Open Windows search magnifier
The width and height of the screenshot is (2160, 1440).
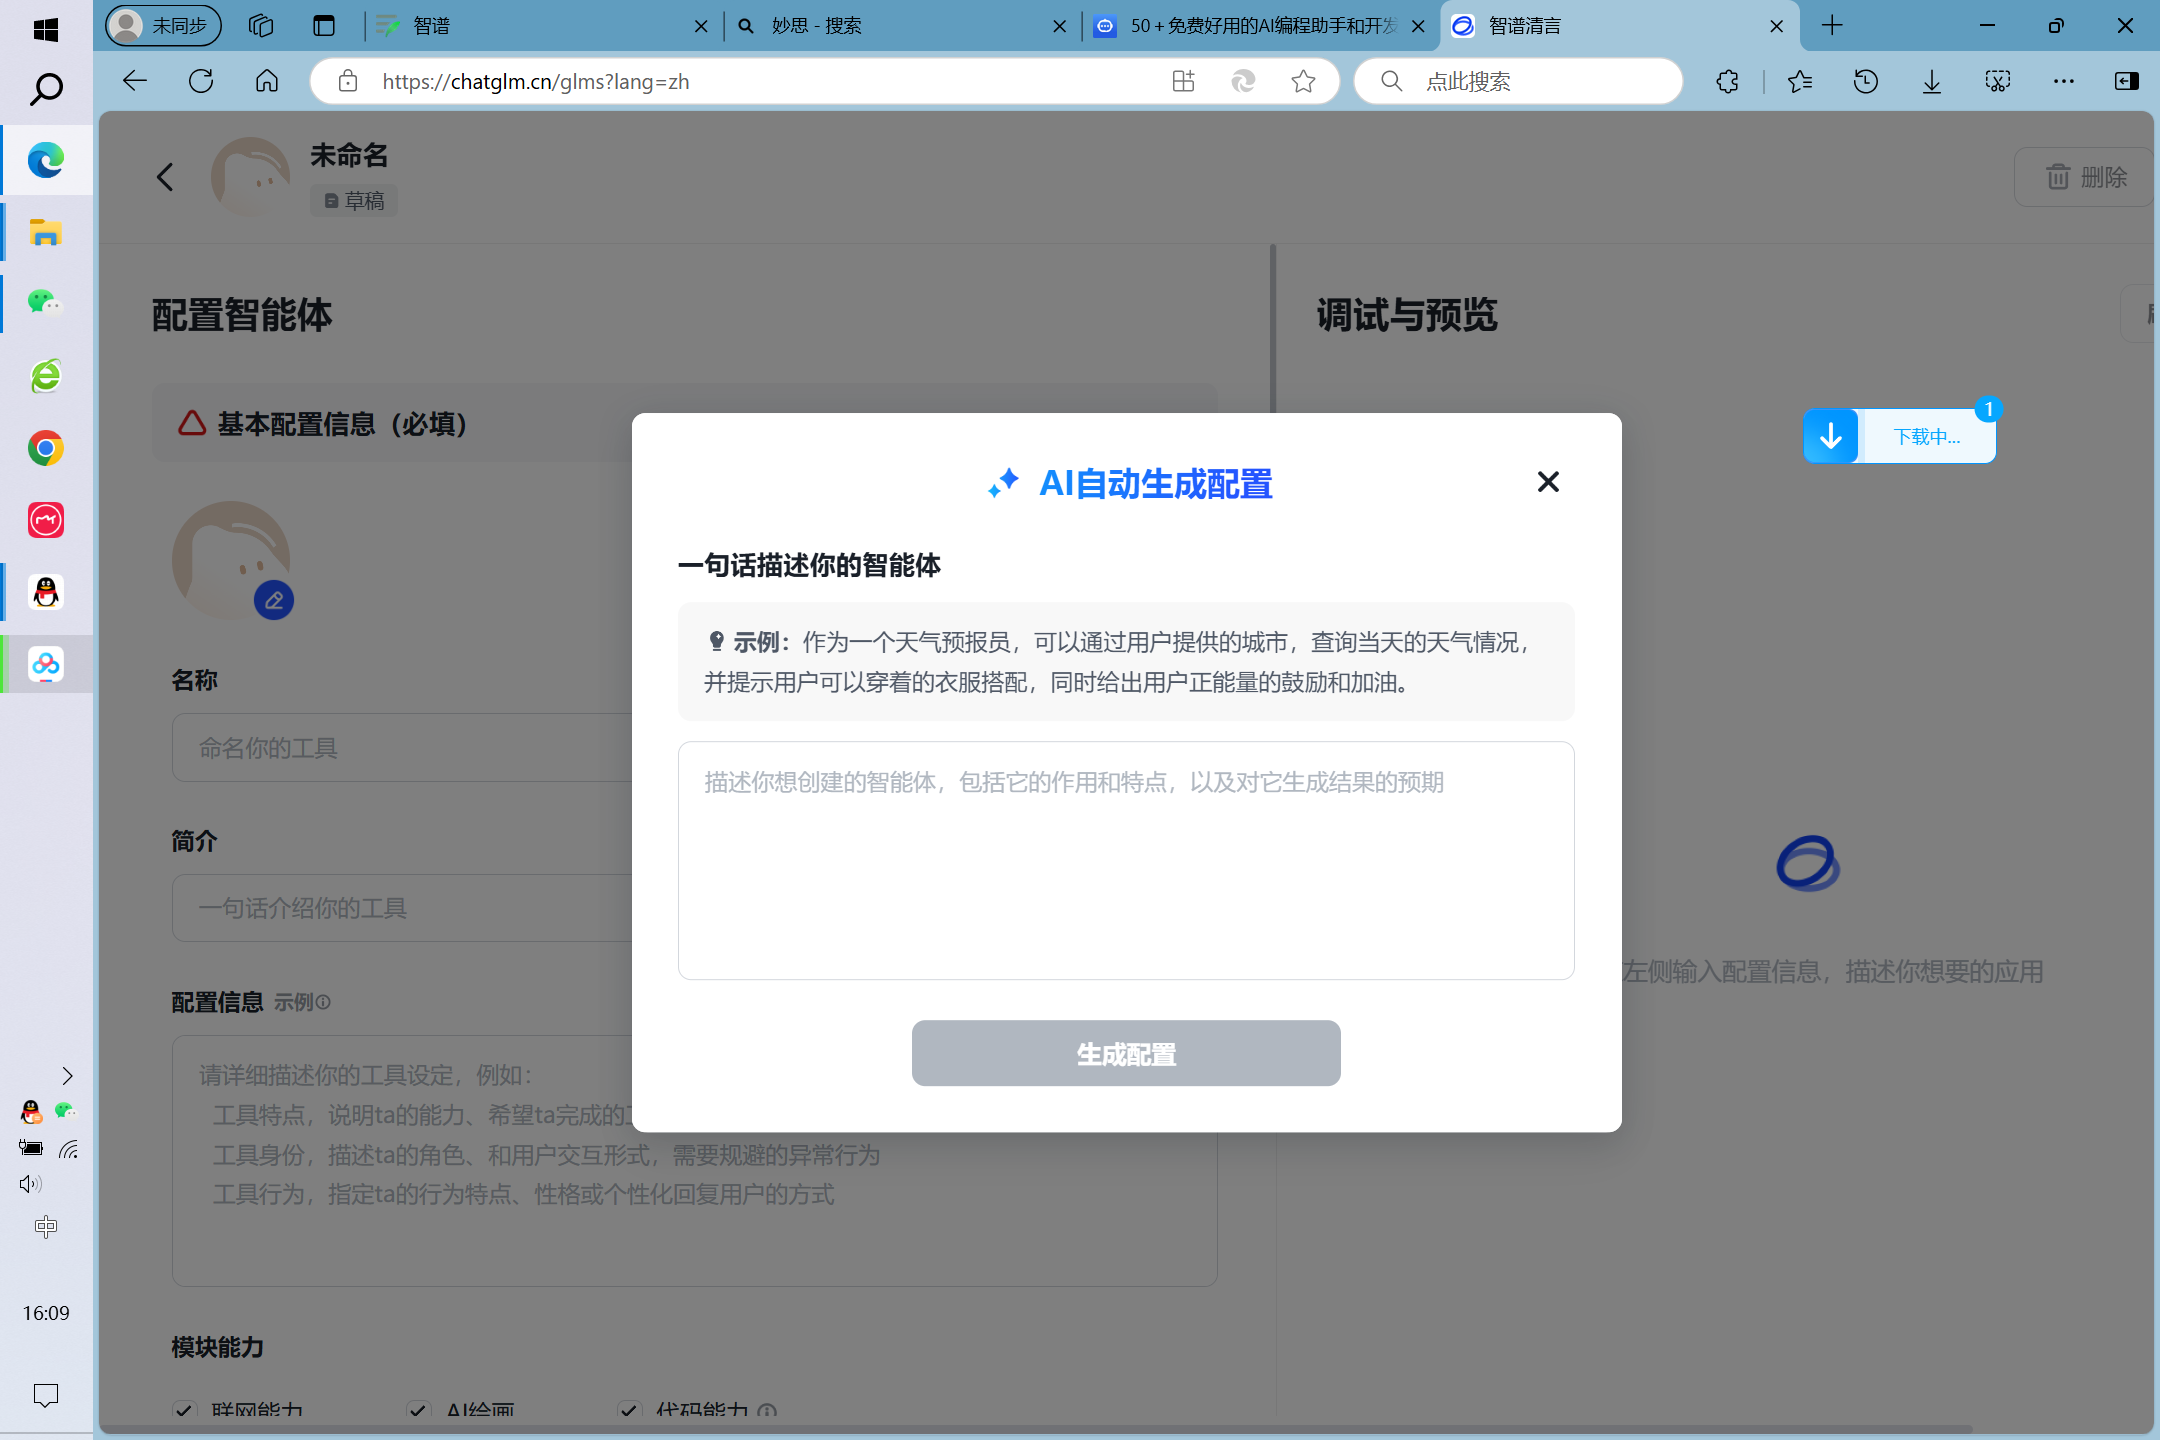coord(46,89)
